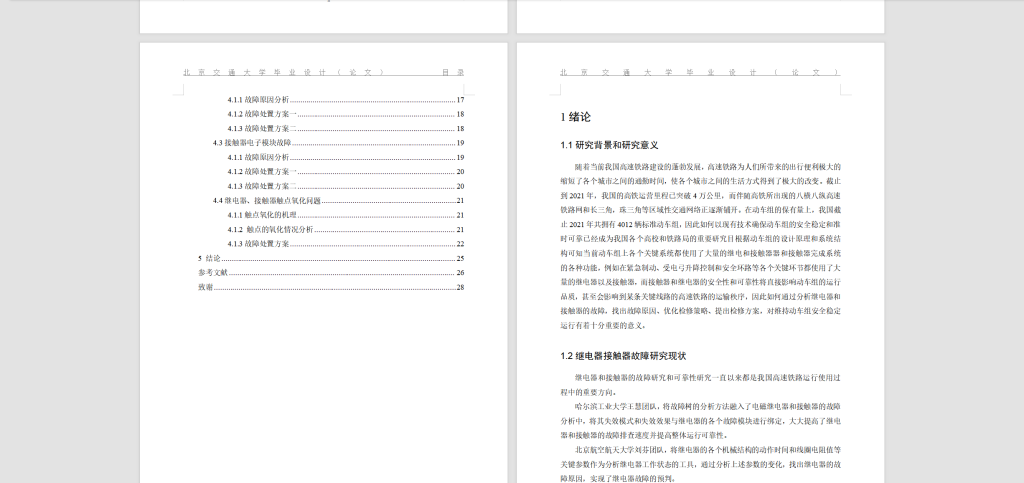The width and height of the screenshot is (1024, 483).
Task: Click the 目录 label in the page header
Action: (x=453, y=72)
